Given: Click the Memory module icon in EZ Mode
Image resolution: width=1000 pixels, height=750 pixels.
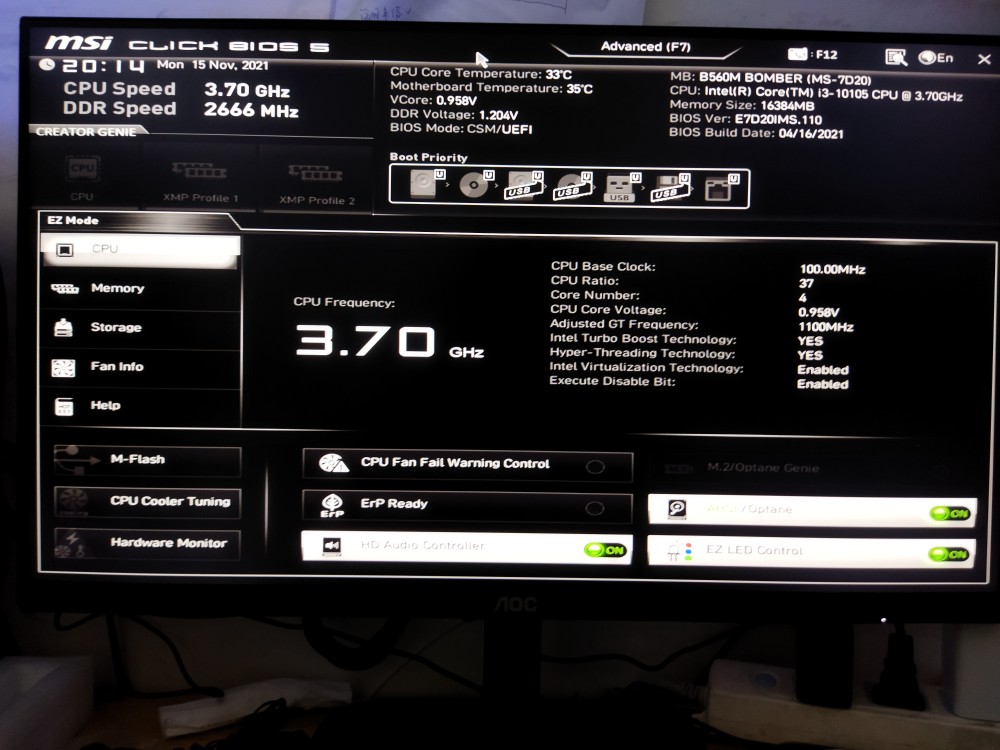Looking at the screenshot, I should (64, 289).
